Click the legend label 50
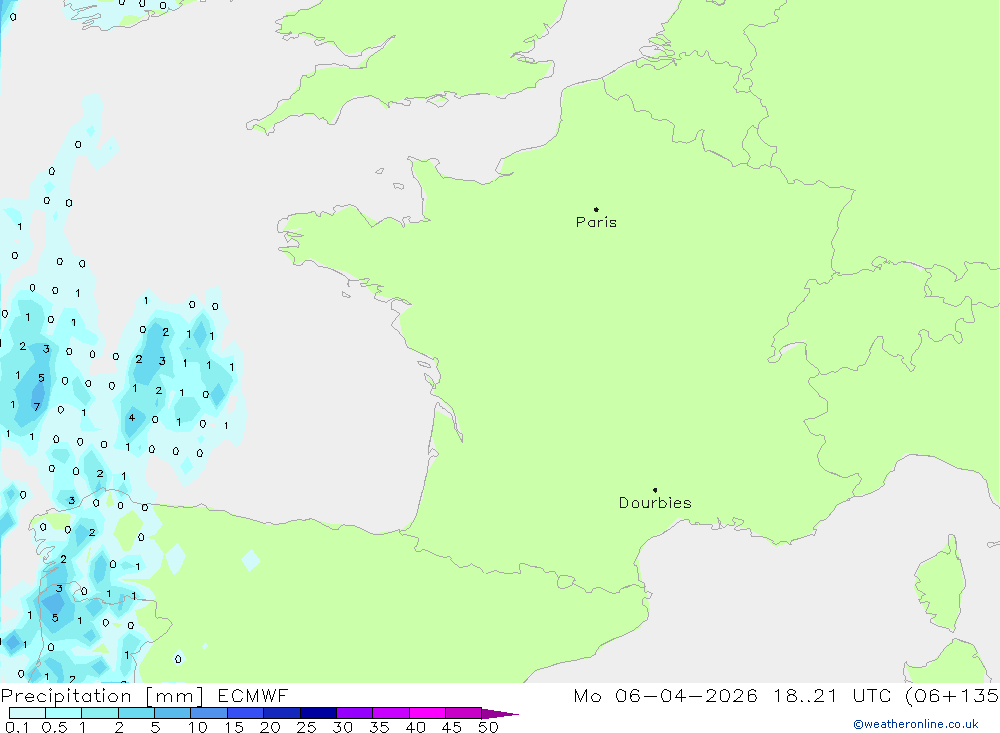The width and height of the screenshot is (1000, 733). click(x=488, y=727)
